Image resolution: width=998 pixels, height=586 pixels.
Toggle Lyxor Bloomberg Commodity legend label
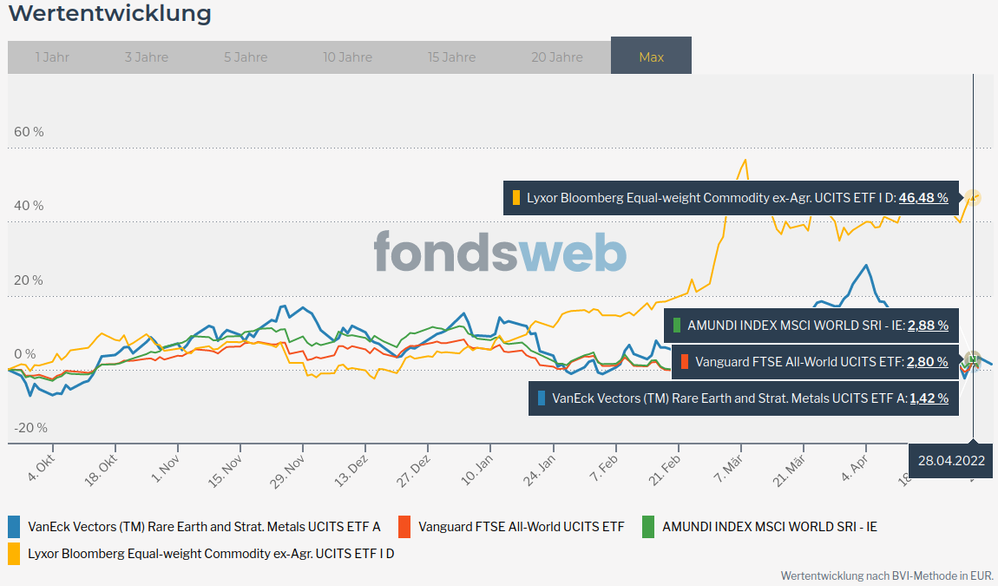click(211, 551)
